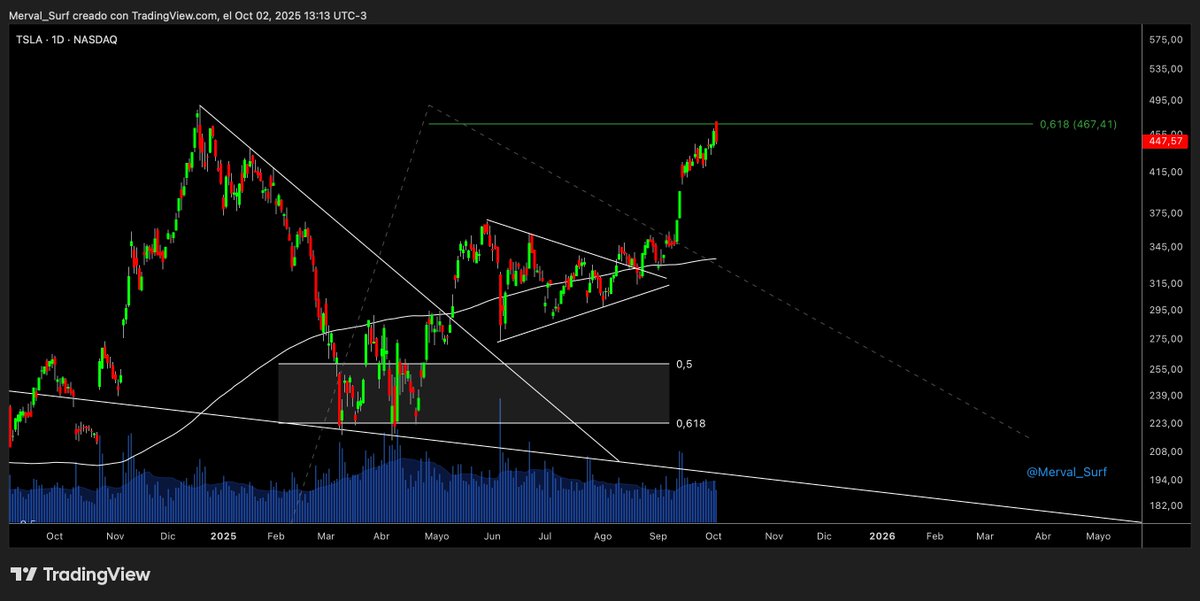
Task: Click the 415,00 price axis label
Action: point(1167,172)
